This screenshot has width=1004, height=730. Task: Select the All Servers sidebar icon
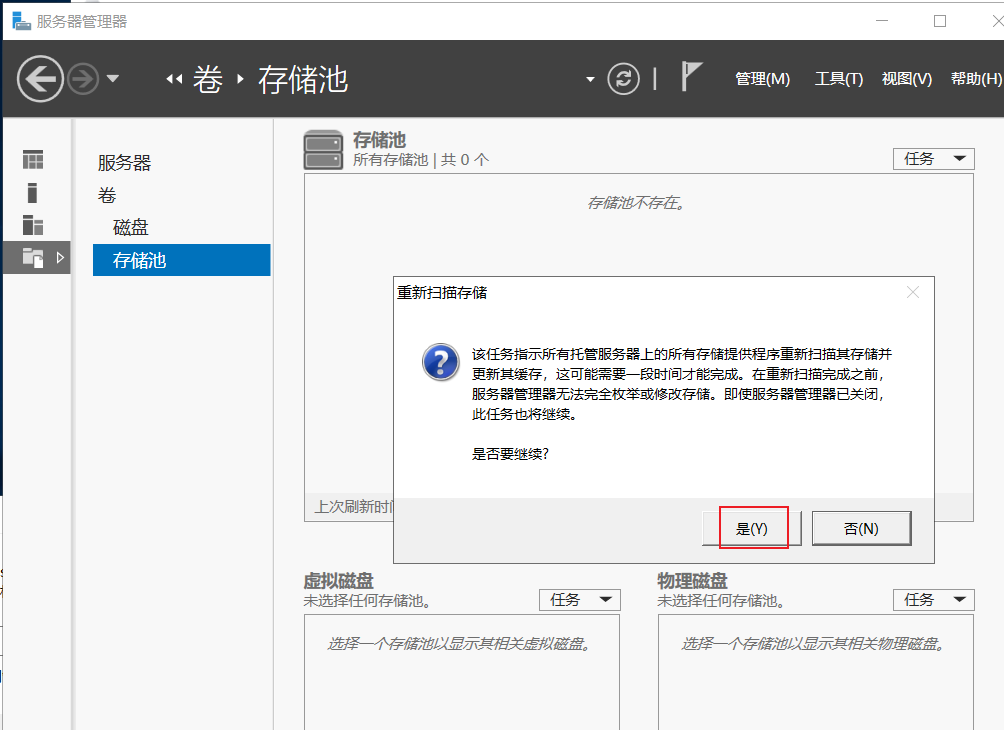(33, 225)
